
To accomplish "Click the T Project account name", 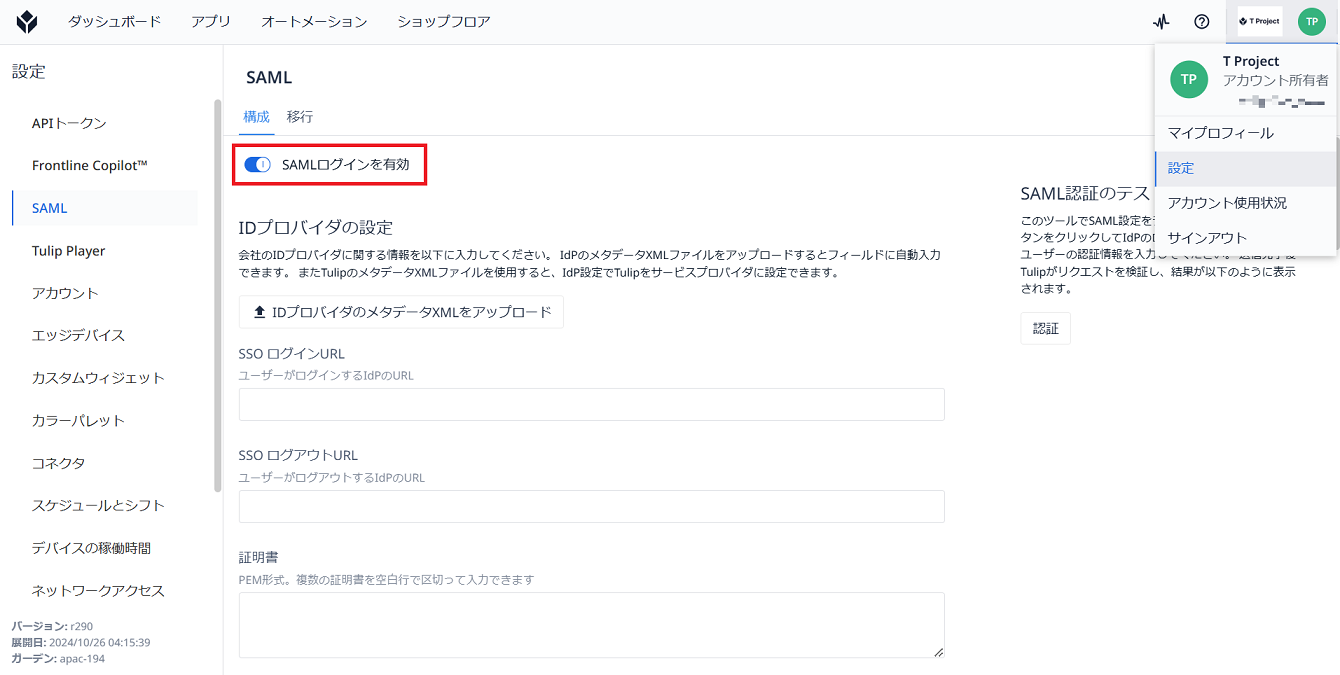I will click(x=1251, y=61).
